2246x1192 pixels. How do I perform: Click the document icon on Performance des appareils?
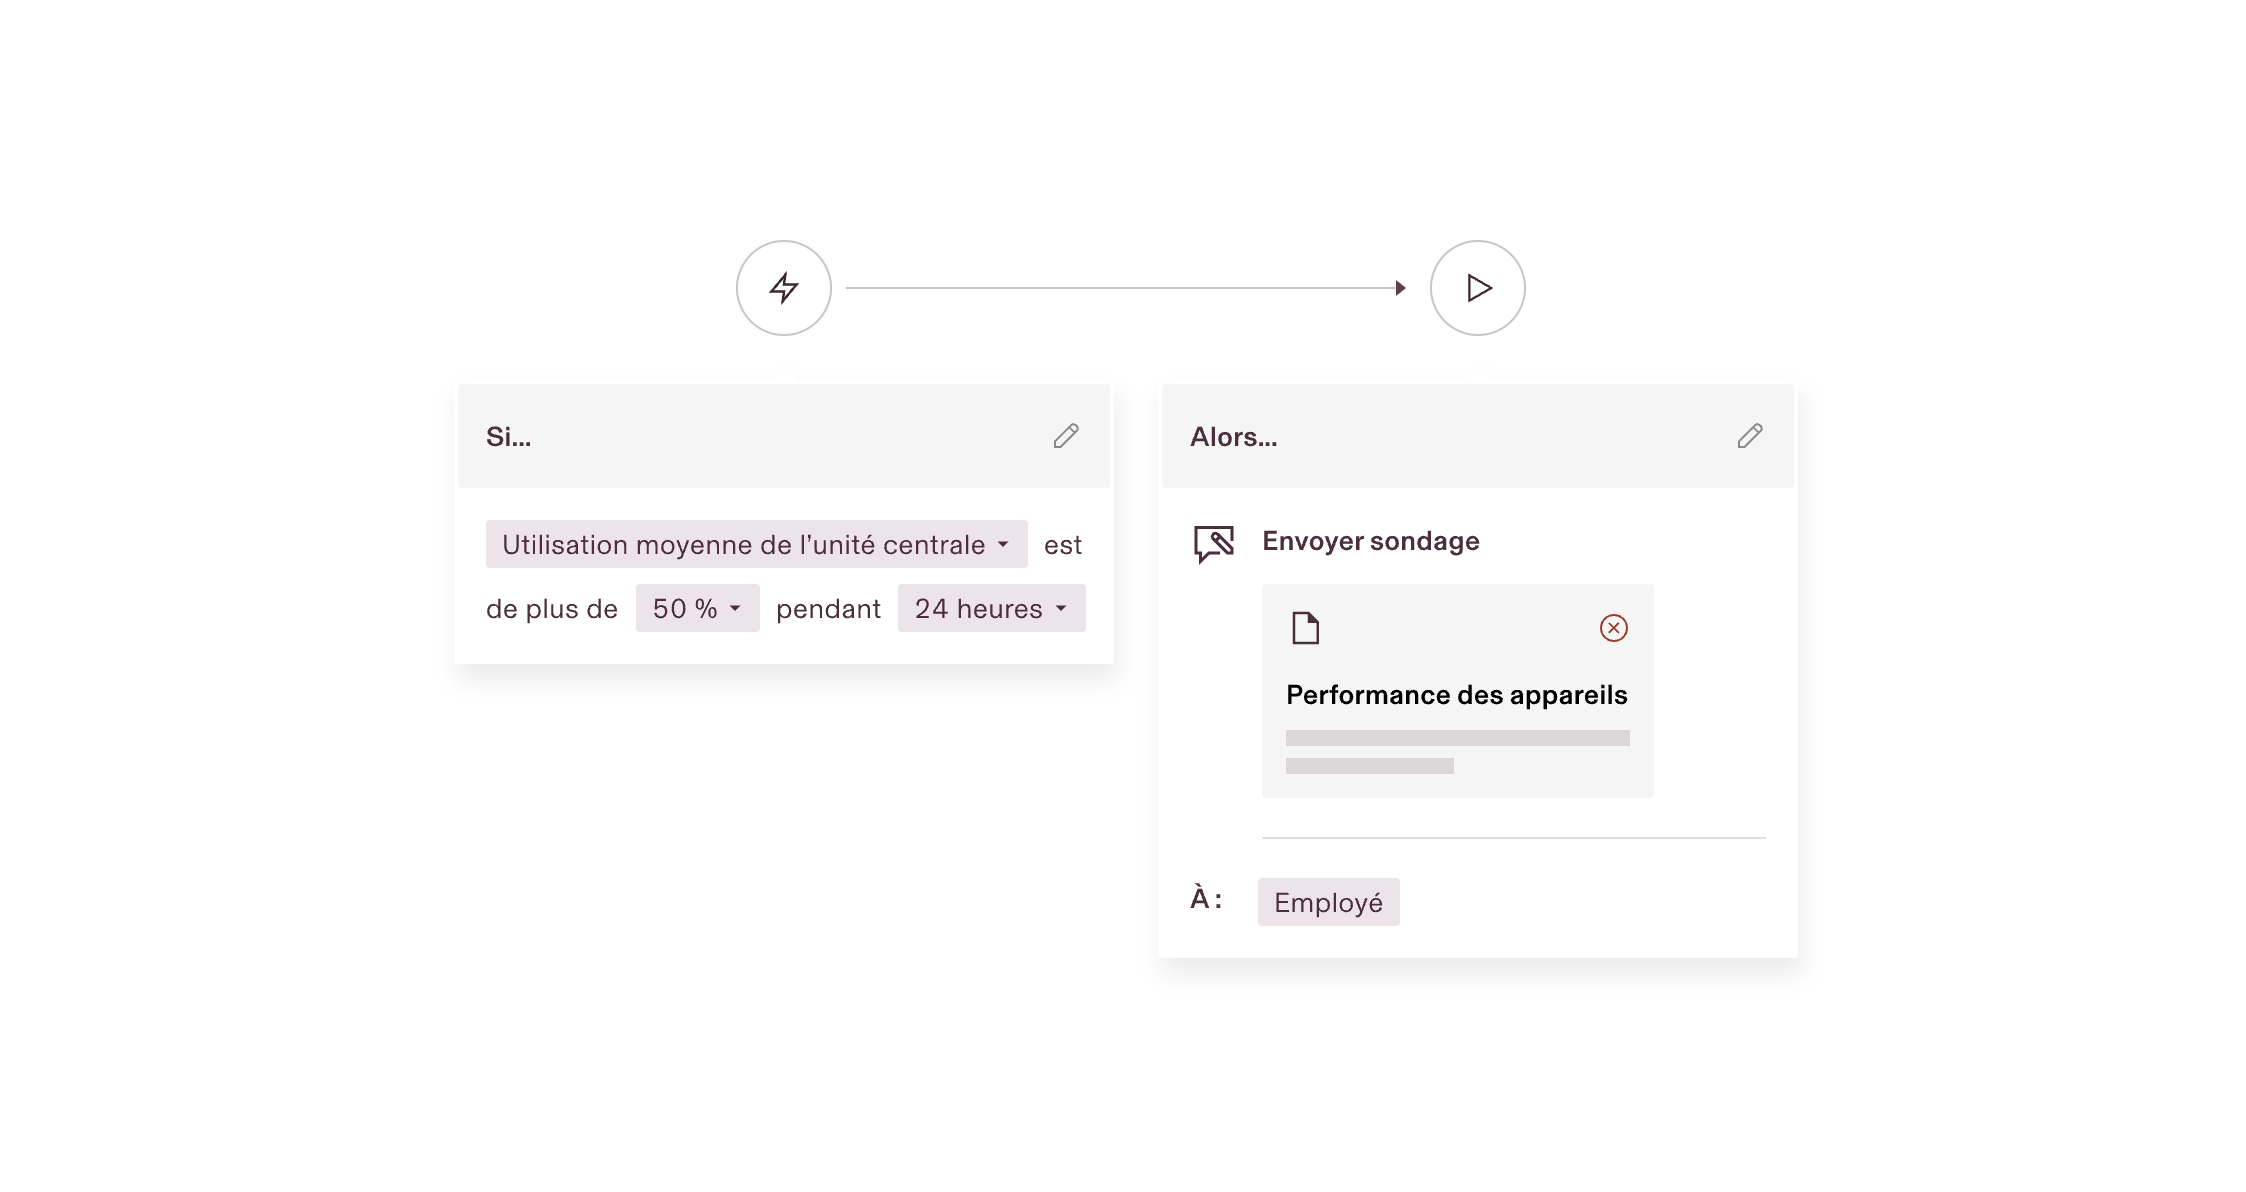pos(1305,629)
